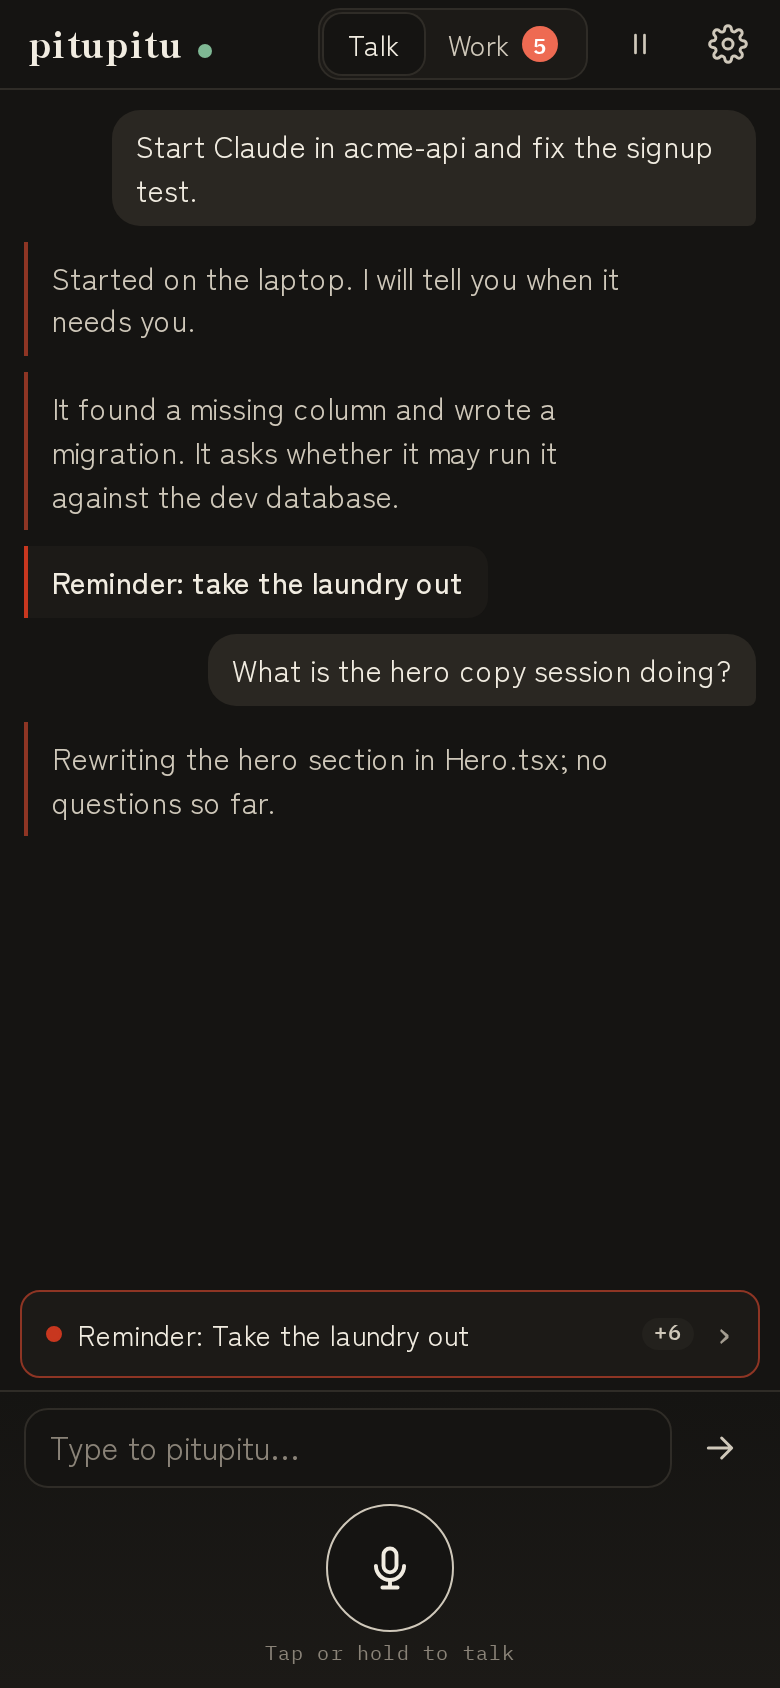Click the 'Rewriting the hero section' reply
The width and height of the screenshot is (780, 1688).
point(330,781)
